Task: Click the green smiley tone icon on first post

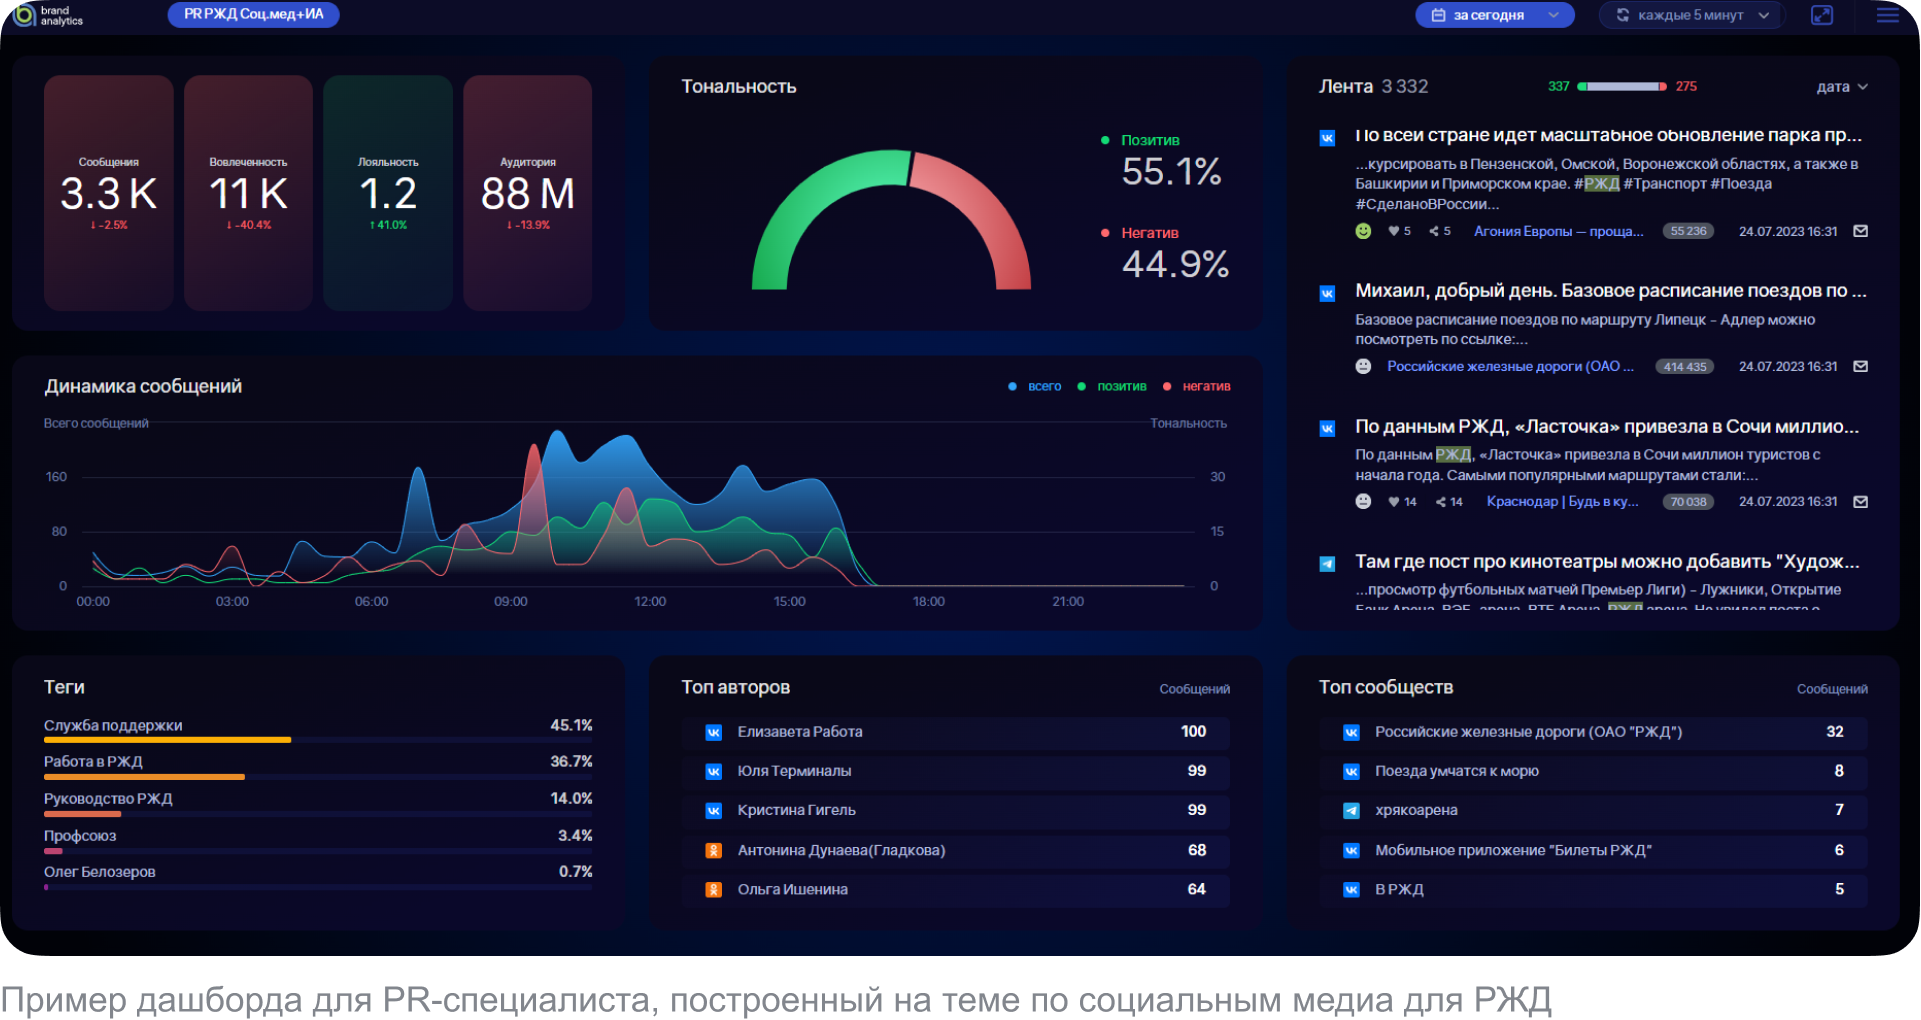Action: [x=1363, y=231]
